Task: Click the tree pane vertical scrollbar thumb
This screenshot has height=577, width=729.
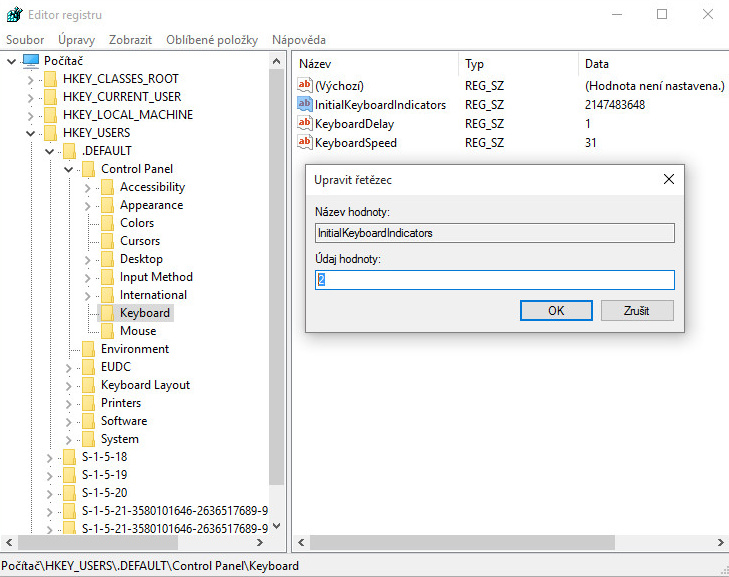Action: click(277, 277)
